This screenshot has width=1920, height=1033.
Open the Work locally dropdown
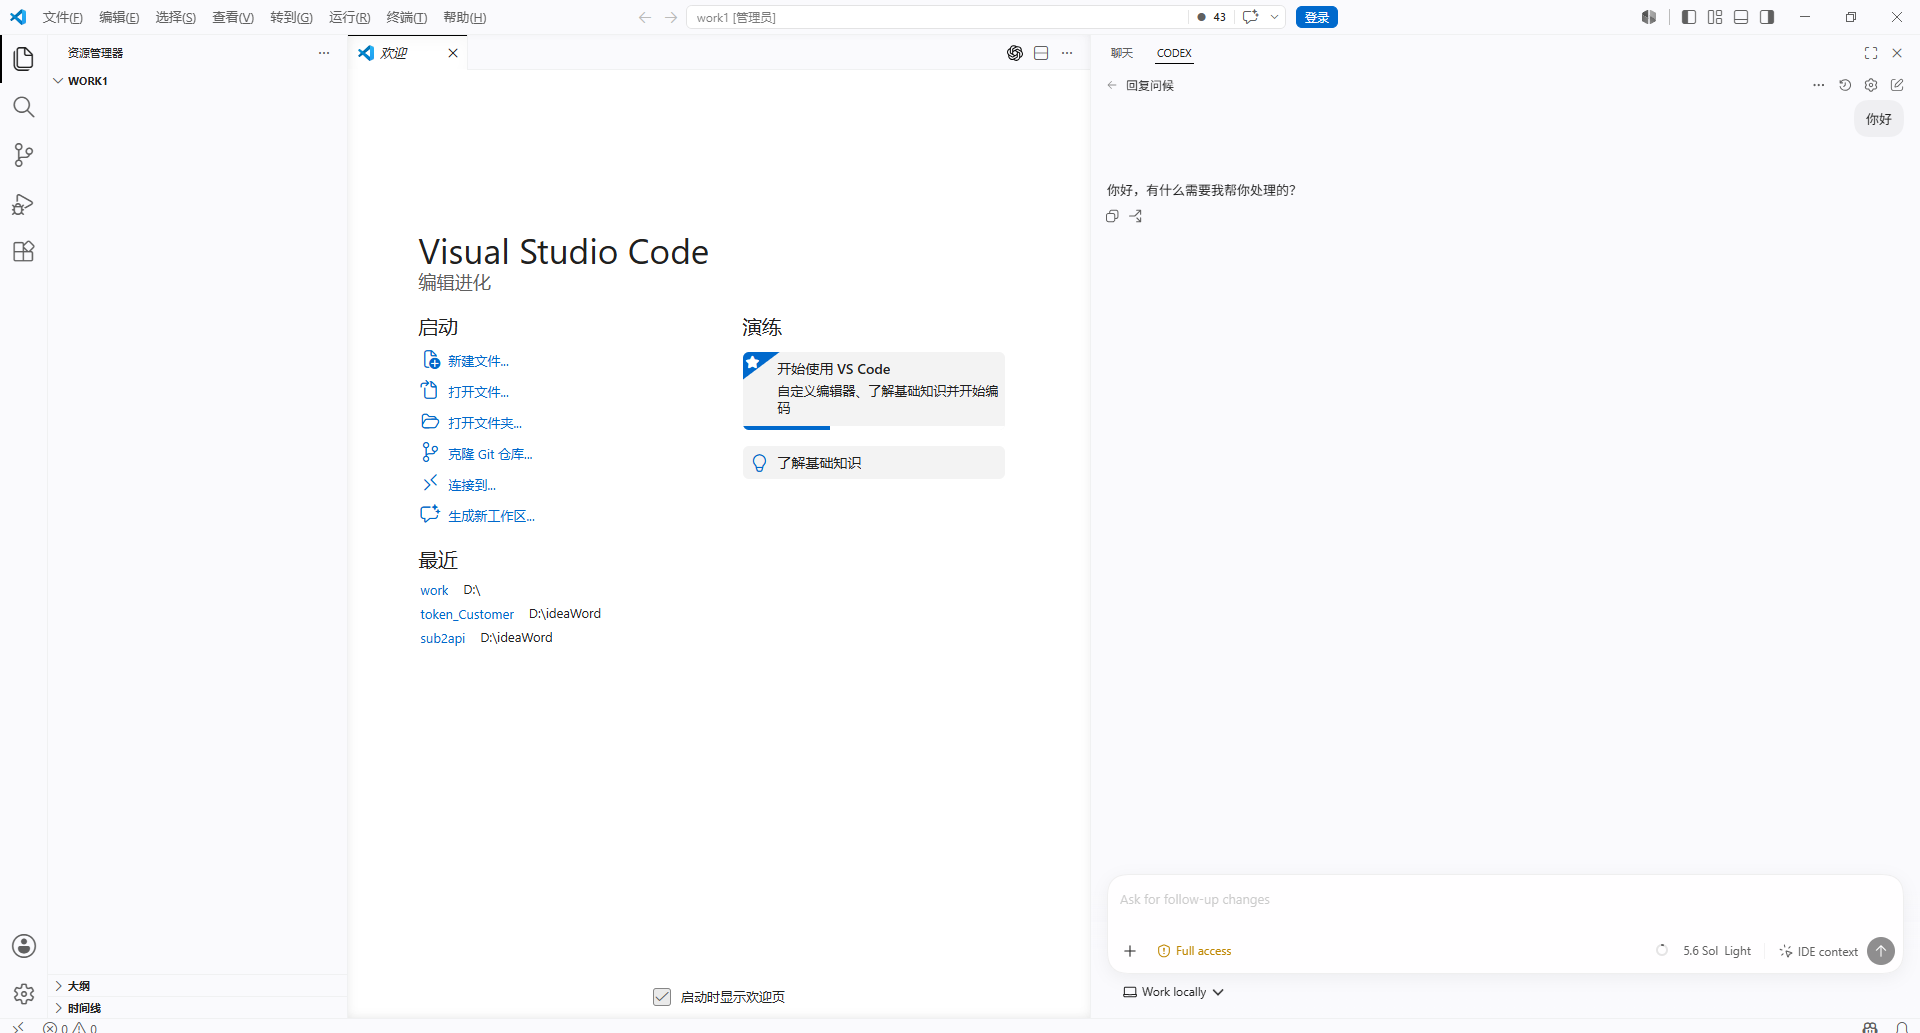click(1173, 992)
